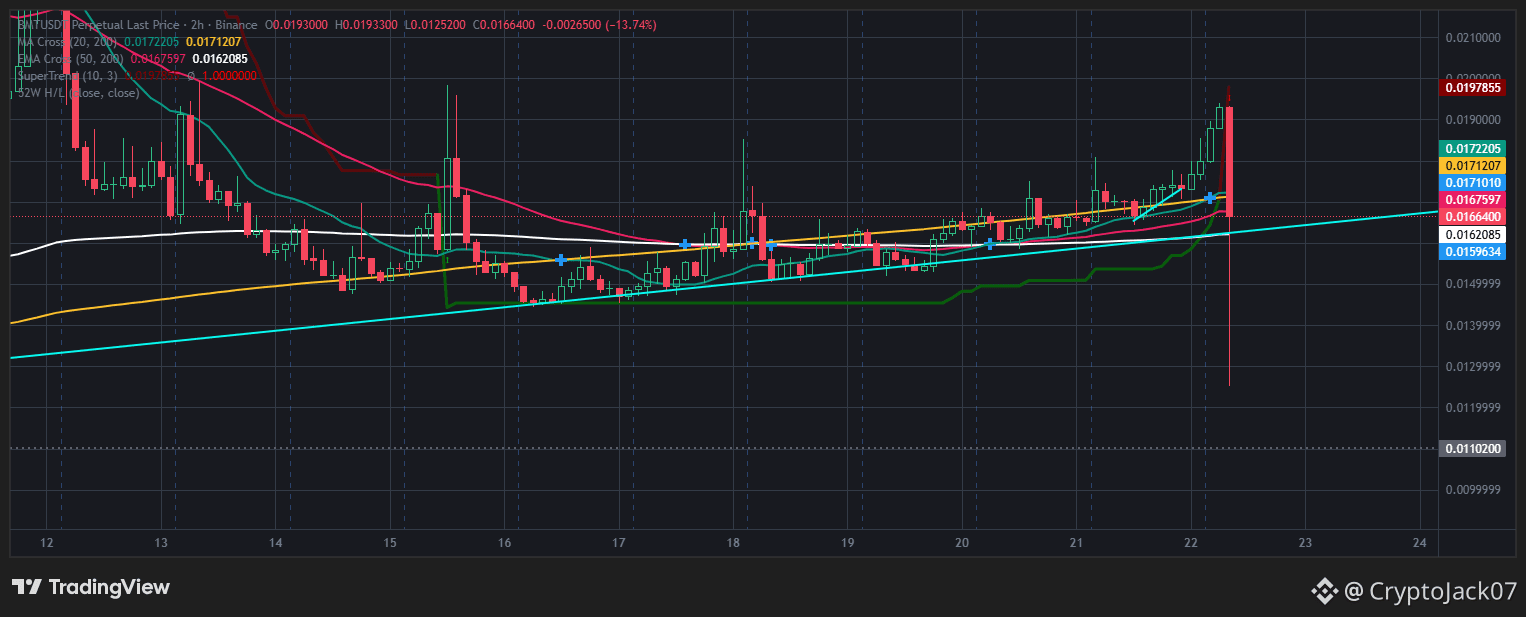Viewport: 1526px width, 617px height.
Task: Click the low value L0.0125200 in header
Action: 435,24
